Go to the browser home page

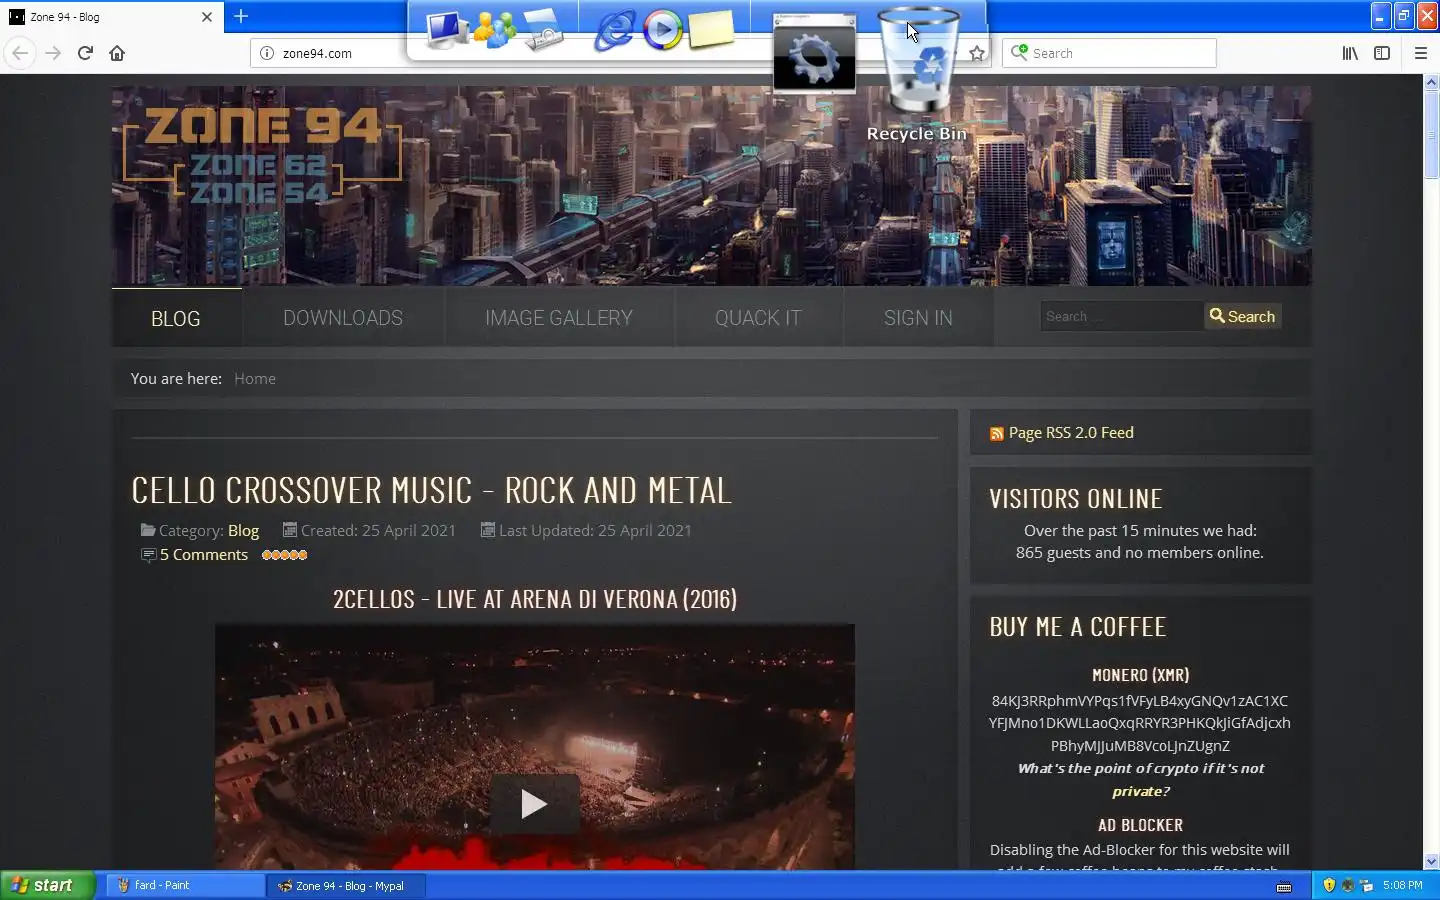[117, 53]
